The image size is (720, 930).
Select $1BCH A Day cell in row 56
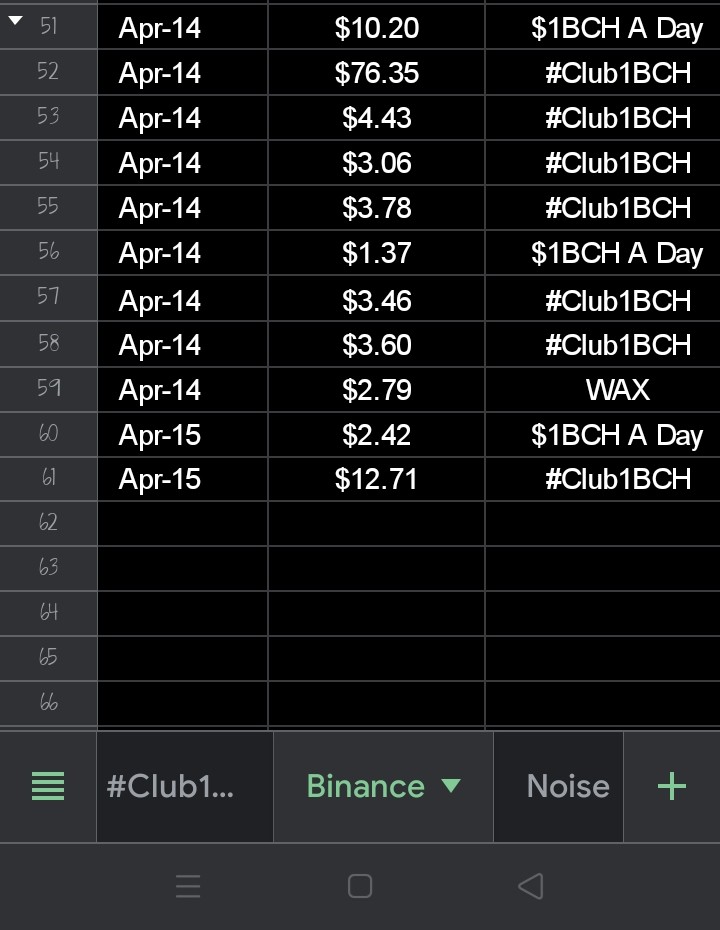[x=603, y=253]
